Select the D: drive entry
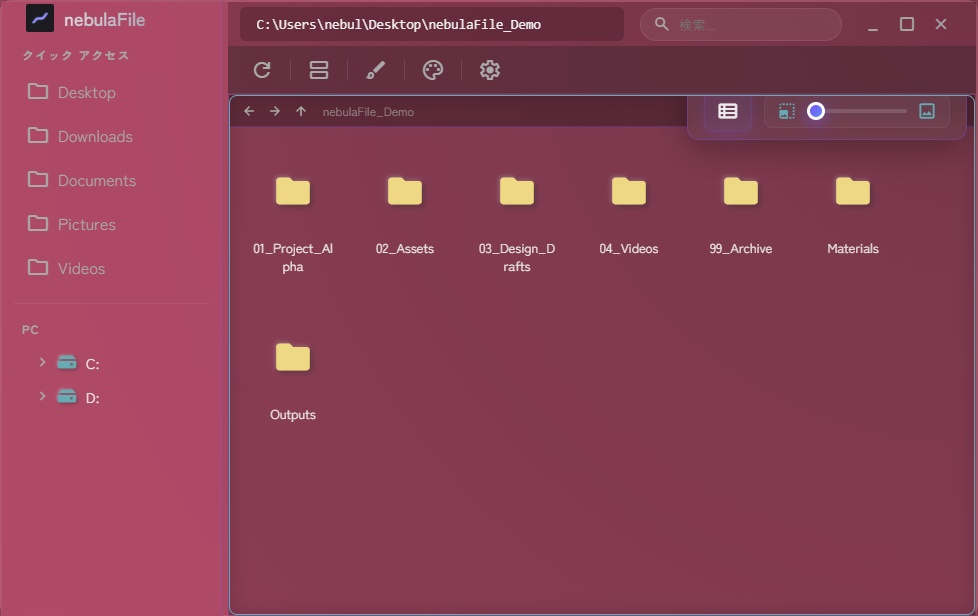 point(79,397)
